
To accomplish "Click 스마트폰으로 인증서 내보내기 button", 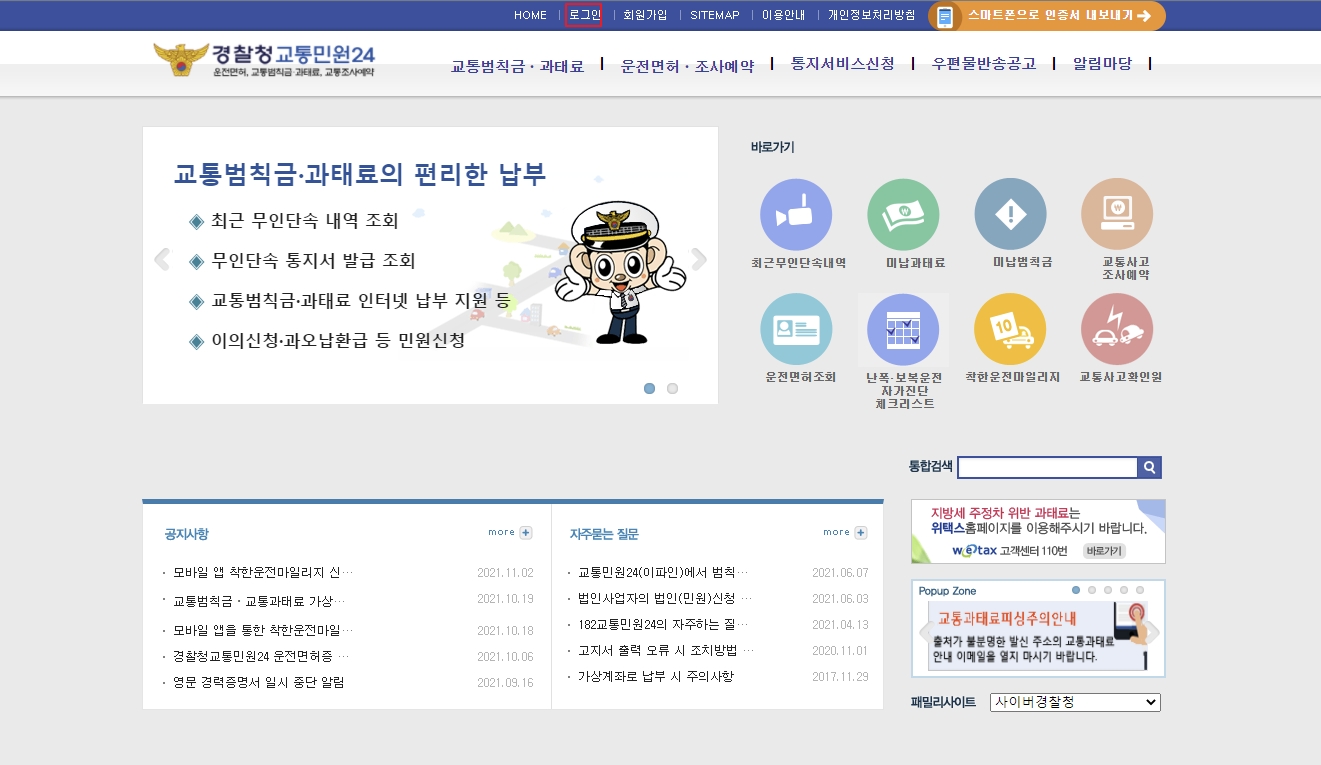I will pyautogui.click(x=1047, y=16).
